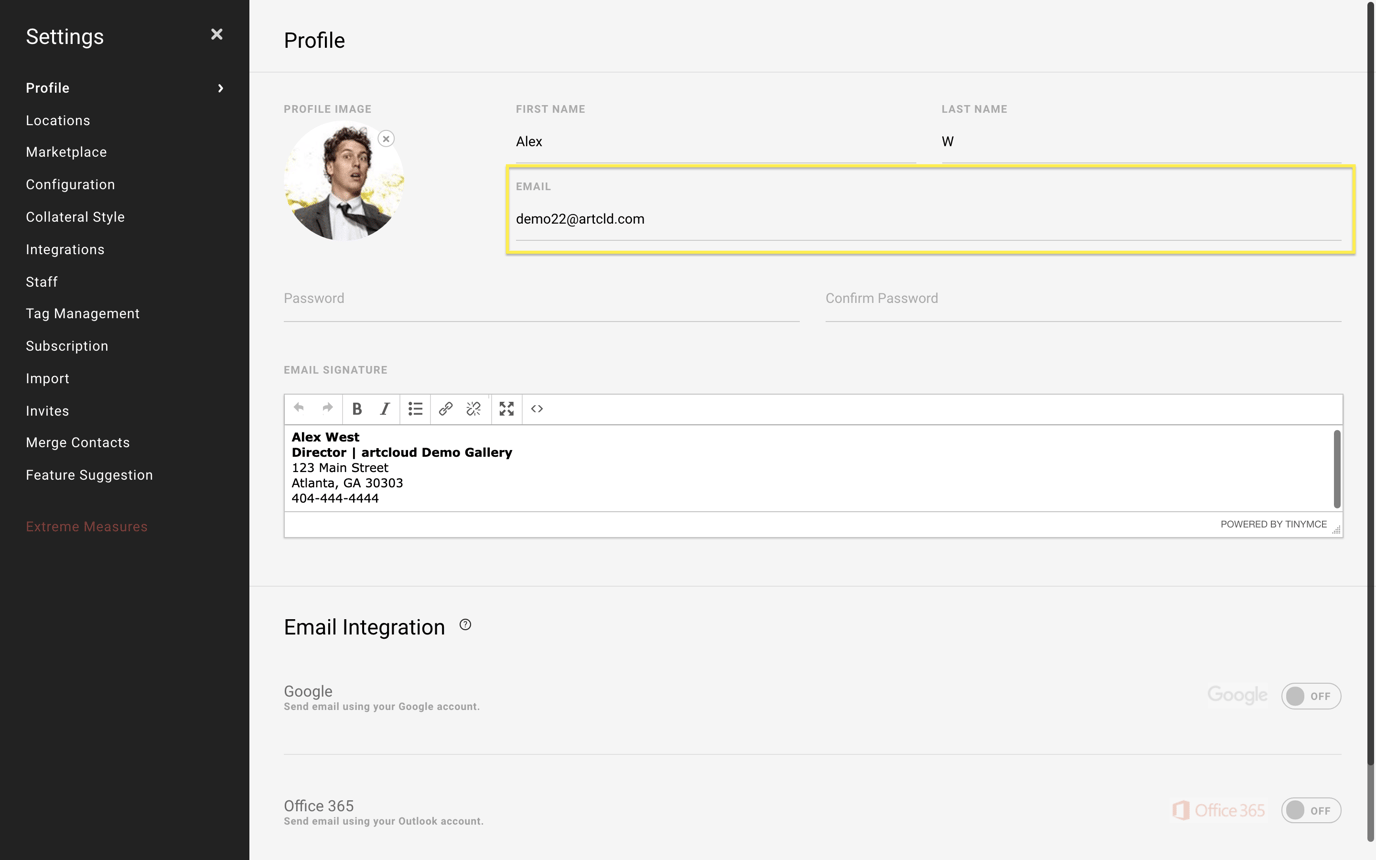Enable Office 365 email integration
Viewport: 1376px width, 860px height.
(x=1311, y=810)
